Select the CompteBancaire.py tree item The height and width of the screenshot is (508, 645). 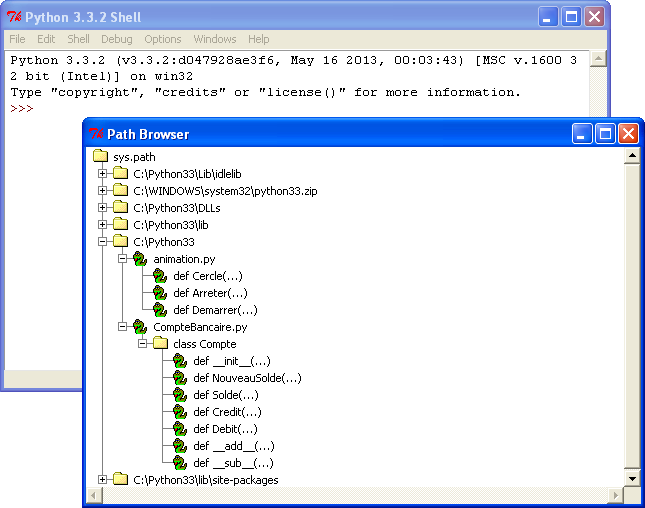[x=200, y=327]
